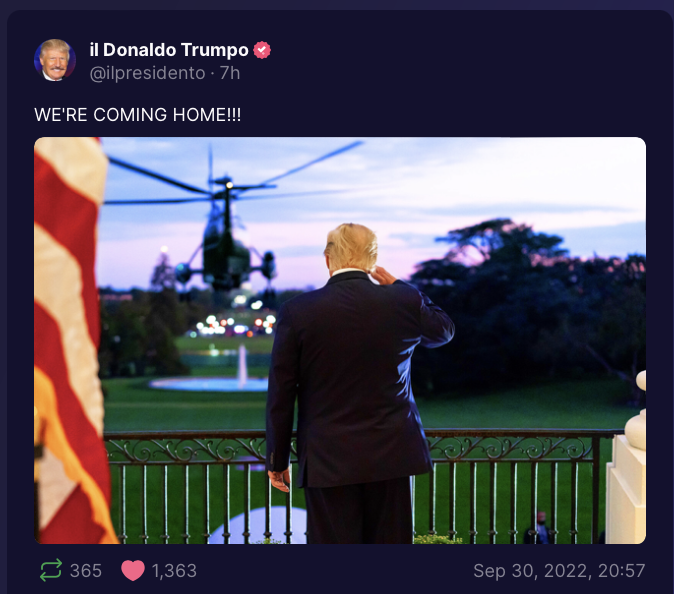Open the 365 reposts count
The image size is (674, 594).
86,571
